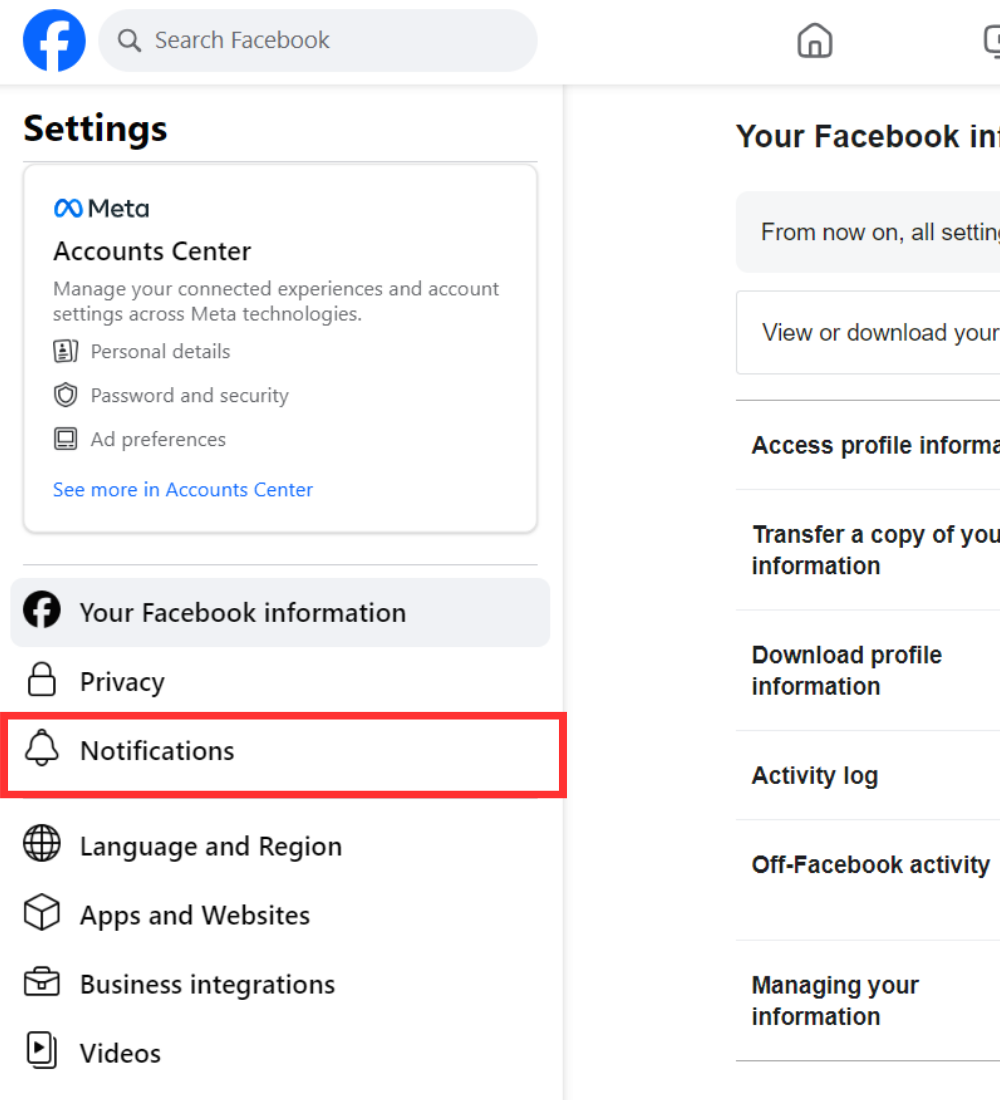The height and width of the screenshot is (1100, 1000).
Task: Select Download profile information option
Action: point(846,670)
